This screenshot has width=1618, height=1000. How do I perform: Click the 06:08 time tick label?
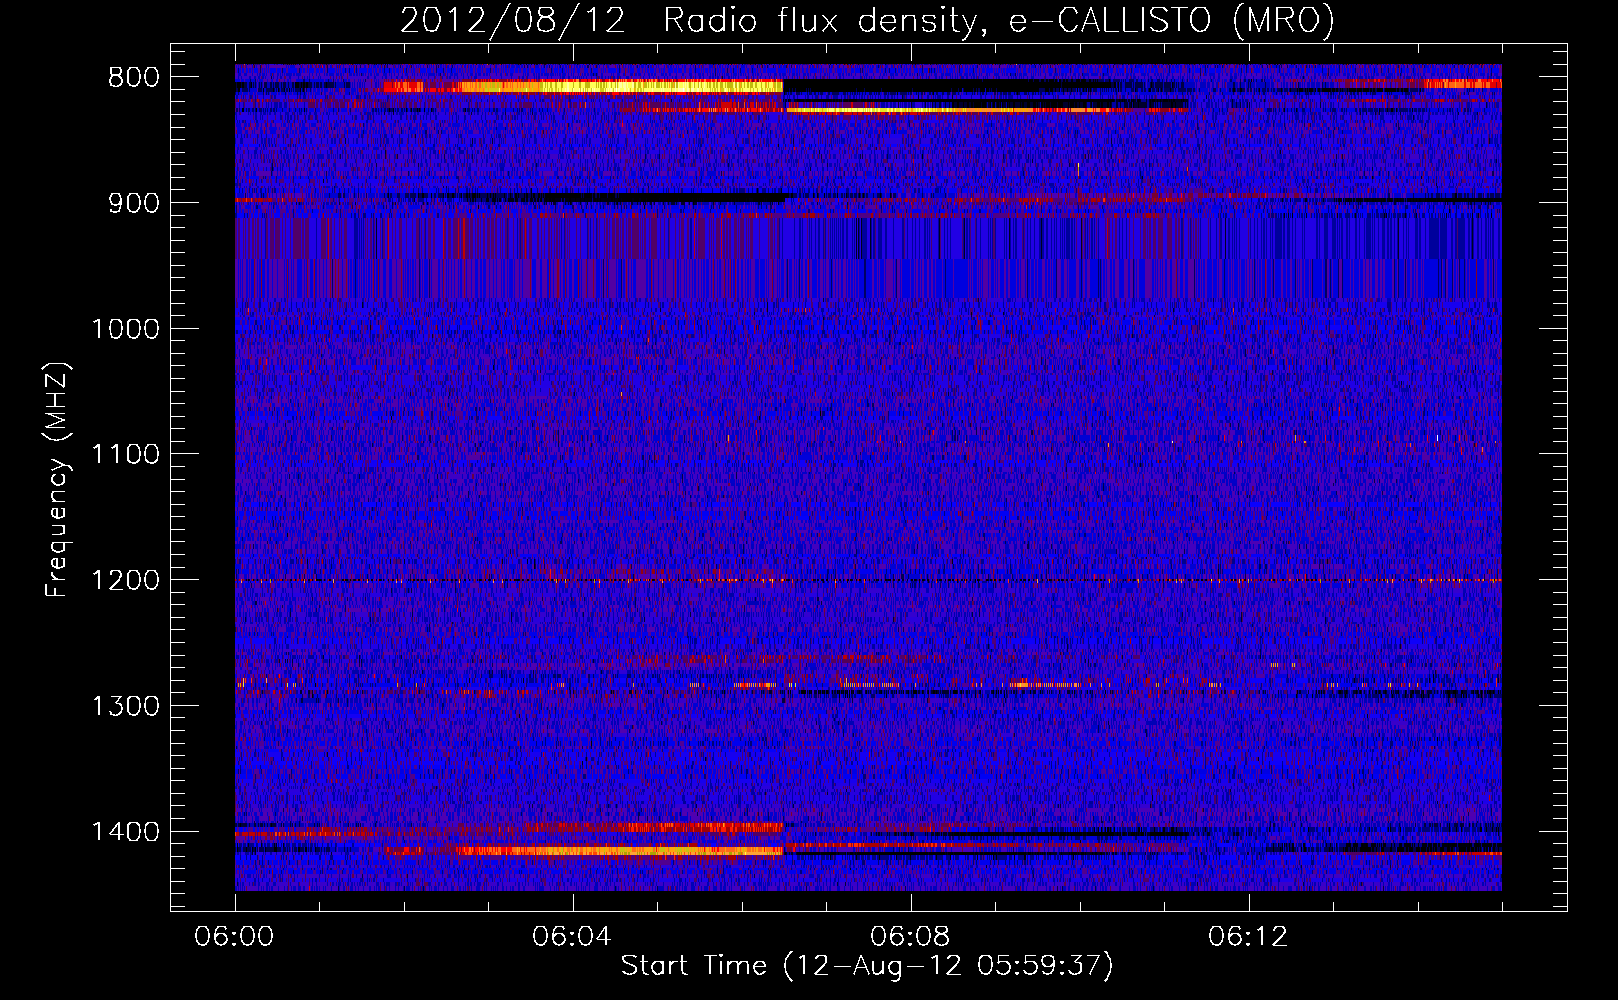(x=910, y=937)
